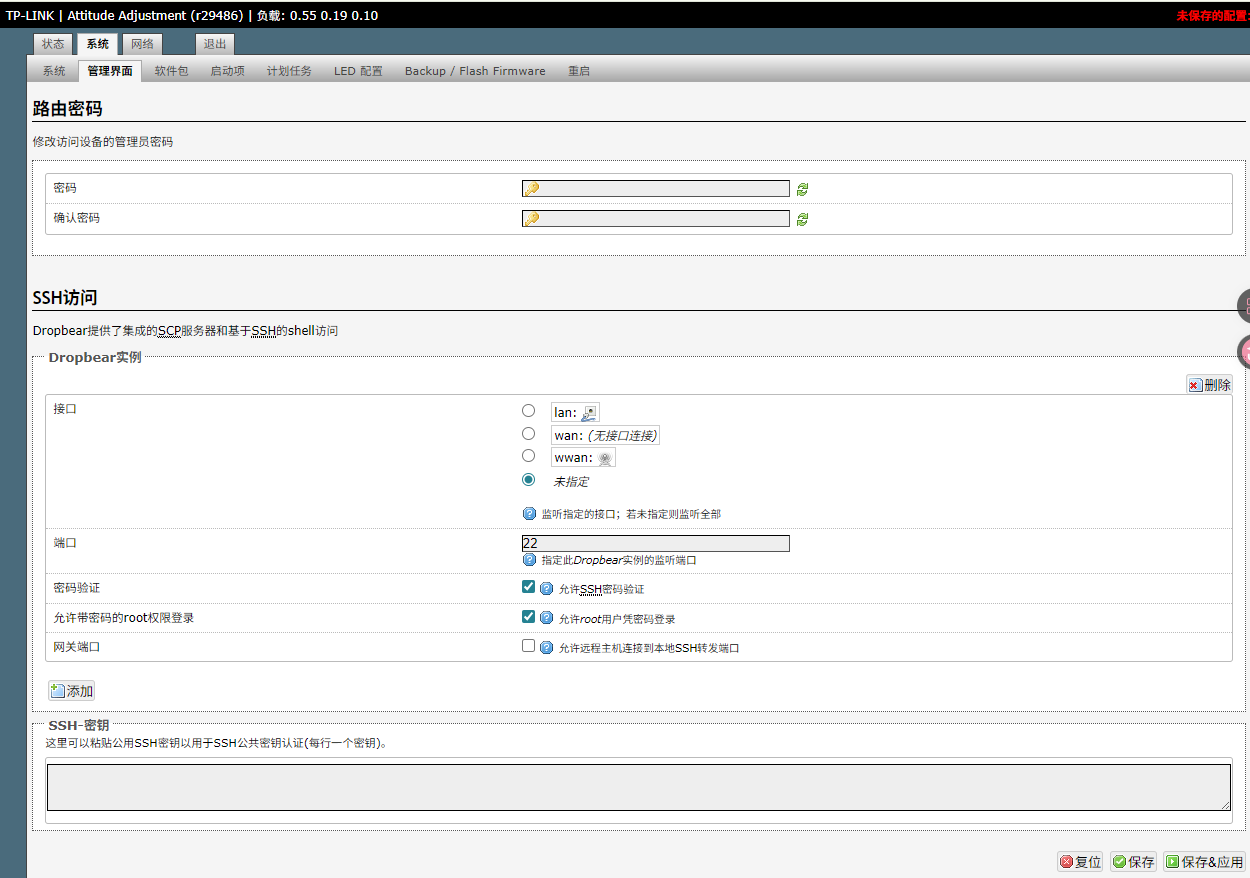Click the 保存 save button
Viewport: 1250px width, 878px height.
tap(1133, 862)
